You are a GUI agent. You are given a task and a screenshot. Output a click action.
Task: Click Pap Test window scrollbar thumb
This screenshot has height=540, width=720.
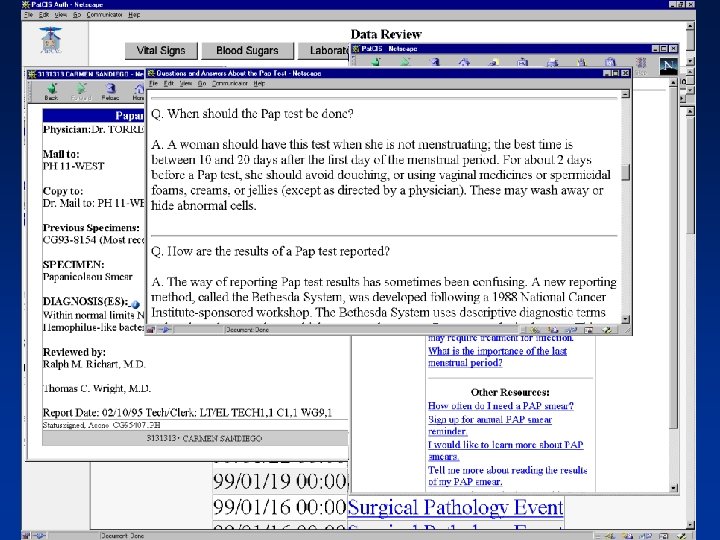click(625, 173)
